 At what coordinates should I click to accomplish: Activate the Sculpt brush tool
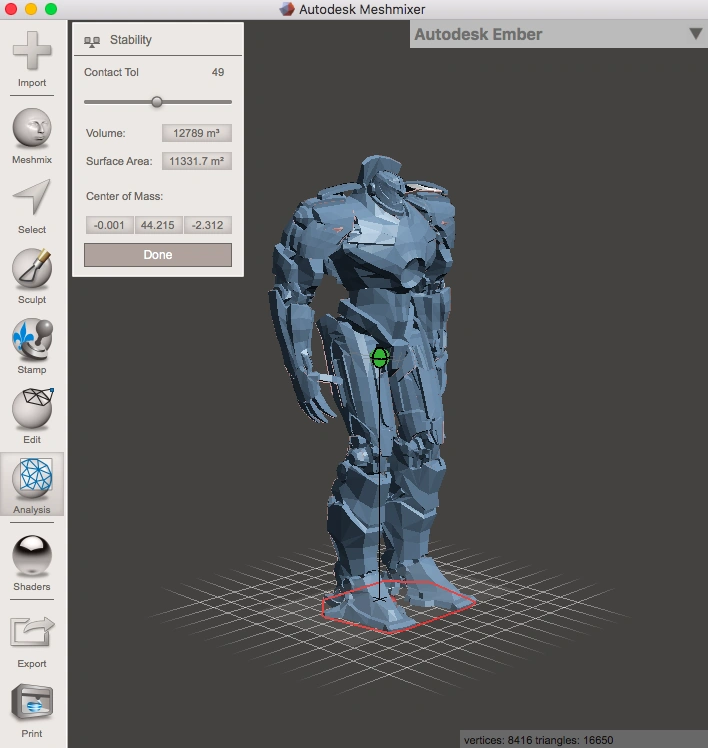coord(32,269)
